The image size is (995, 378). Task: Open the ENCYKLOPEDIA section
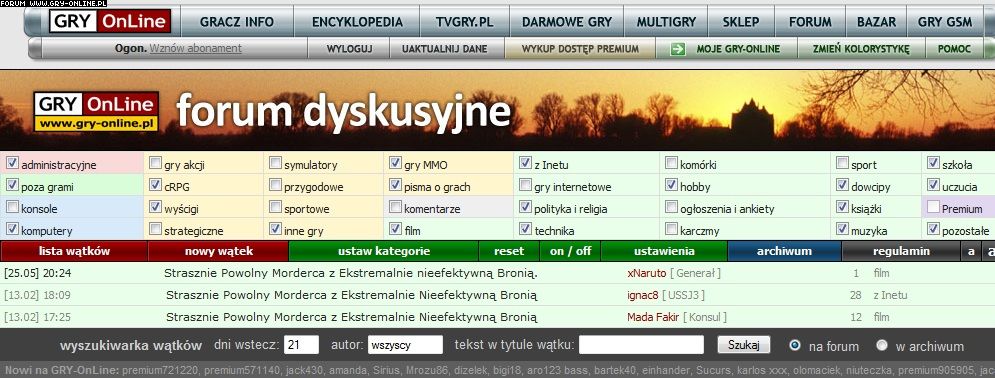click(x=357, y=22)
